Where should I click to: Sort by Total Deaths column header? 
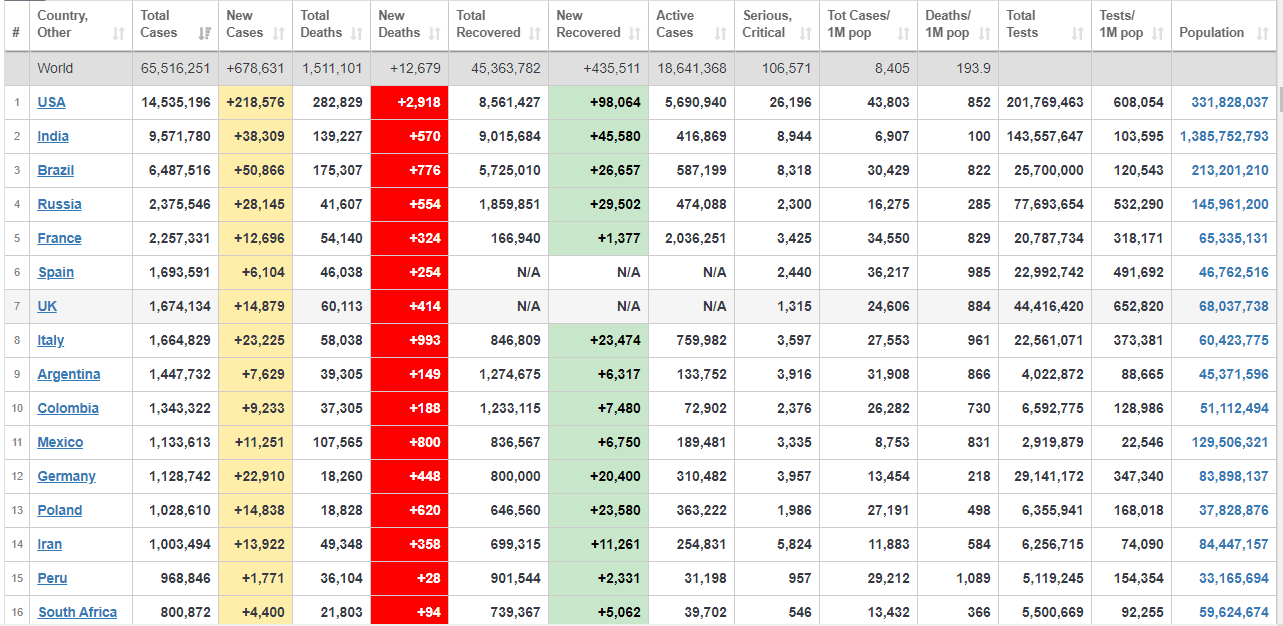click(331, 25)
